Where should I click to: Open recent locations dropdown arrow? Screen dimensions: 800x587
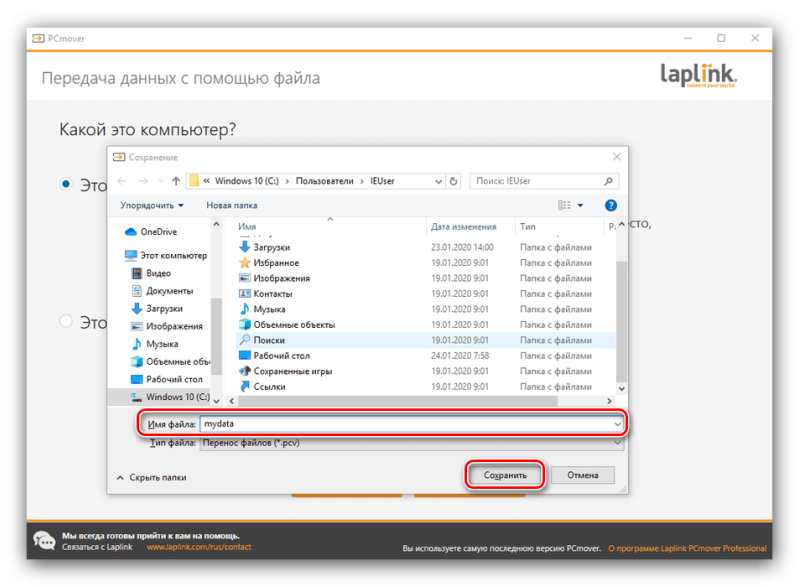(x=160, y=181)
